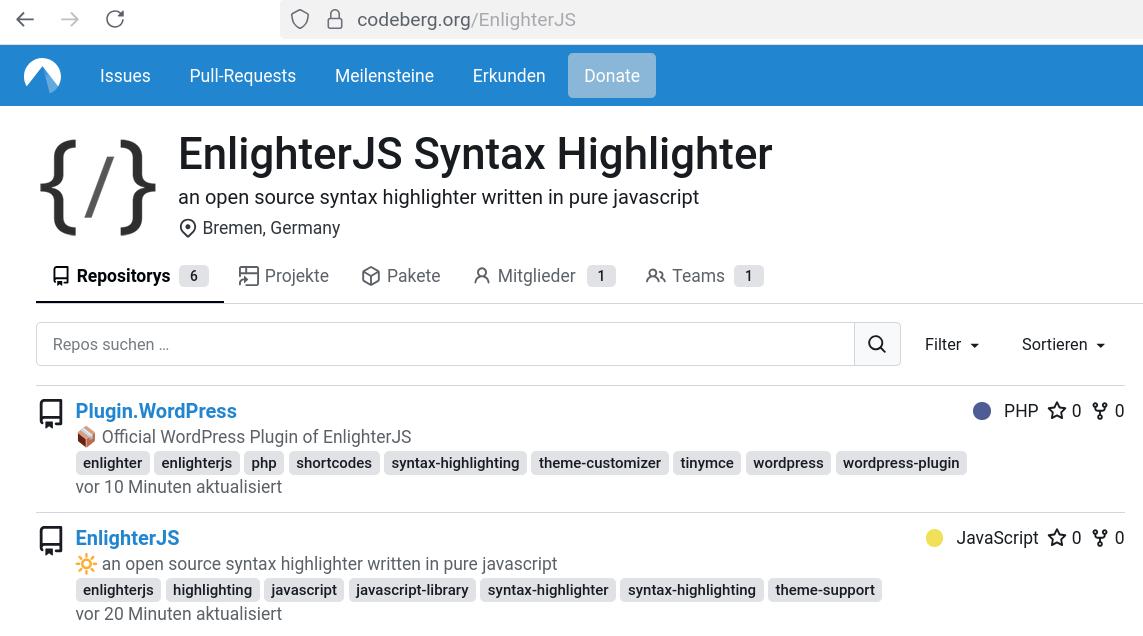Click the 'Bremen, Germany' location text
The height and width of the screenshot is (636, 1143).
pos(271,228)
